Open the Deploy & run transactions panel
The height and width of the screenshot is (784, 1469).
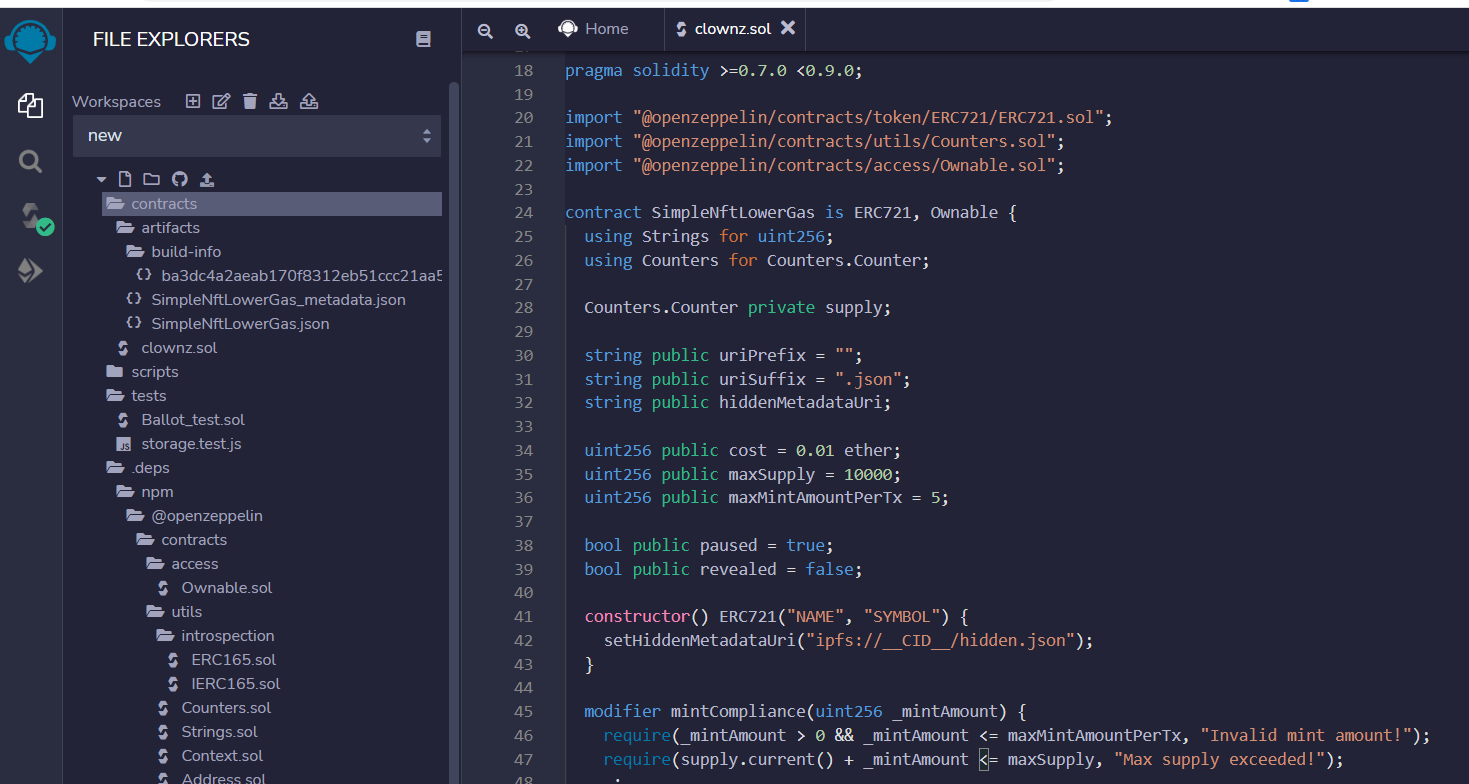31,271
